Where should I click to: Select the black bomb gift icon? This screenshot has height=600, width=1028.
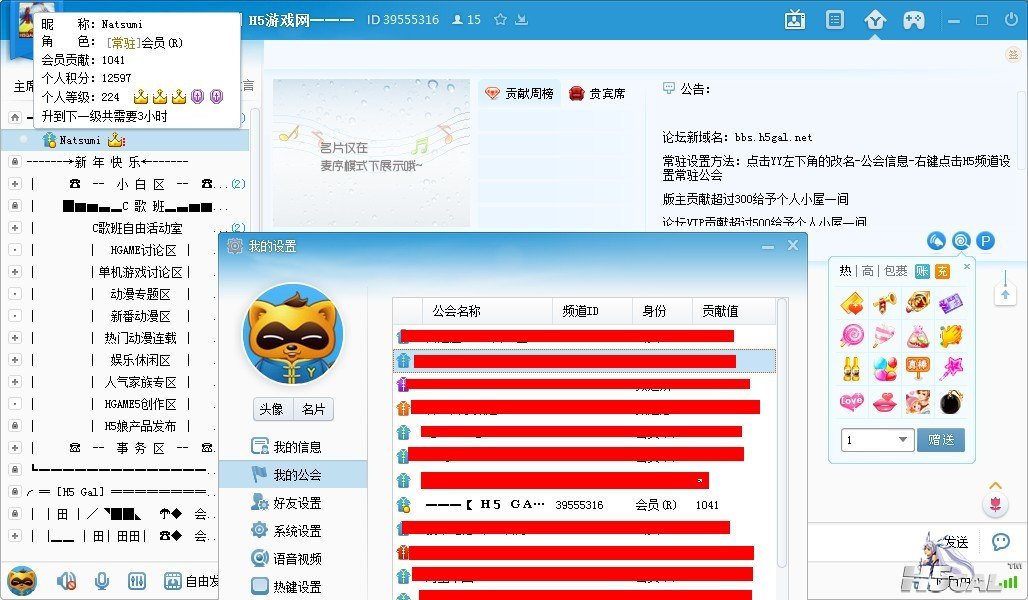click(x=951, y=402)
